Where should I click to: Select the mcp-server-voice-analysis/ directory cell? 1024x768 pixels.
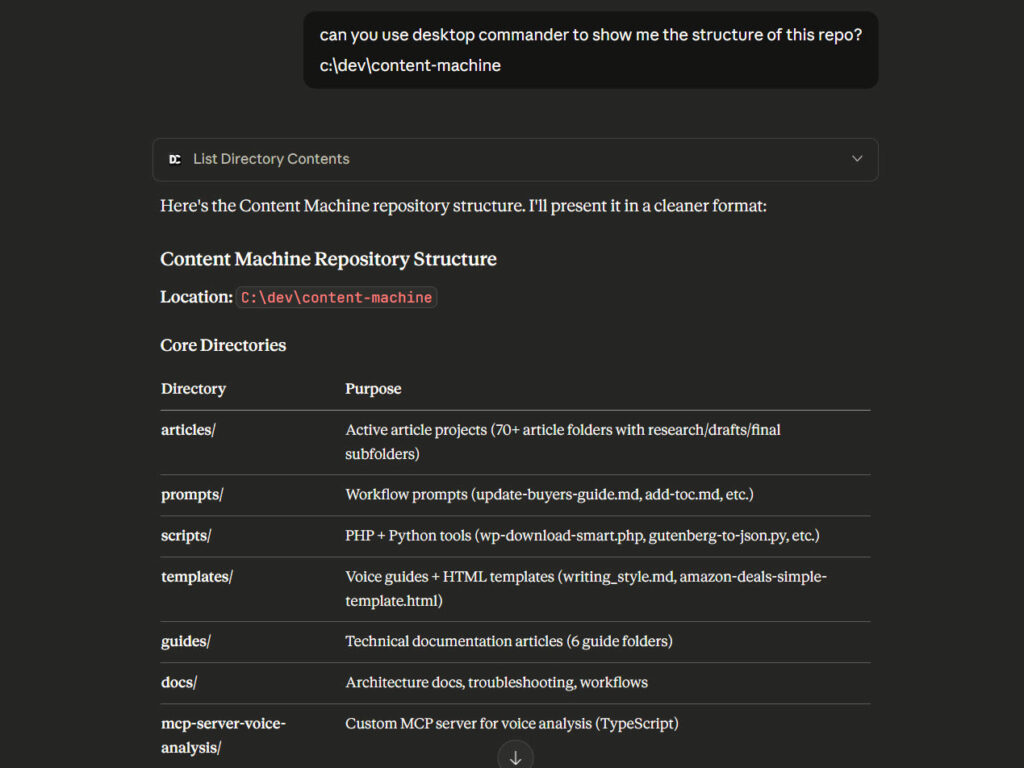click(x=223, y=735)
